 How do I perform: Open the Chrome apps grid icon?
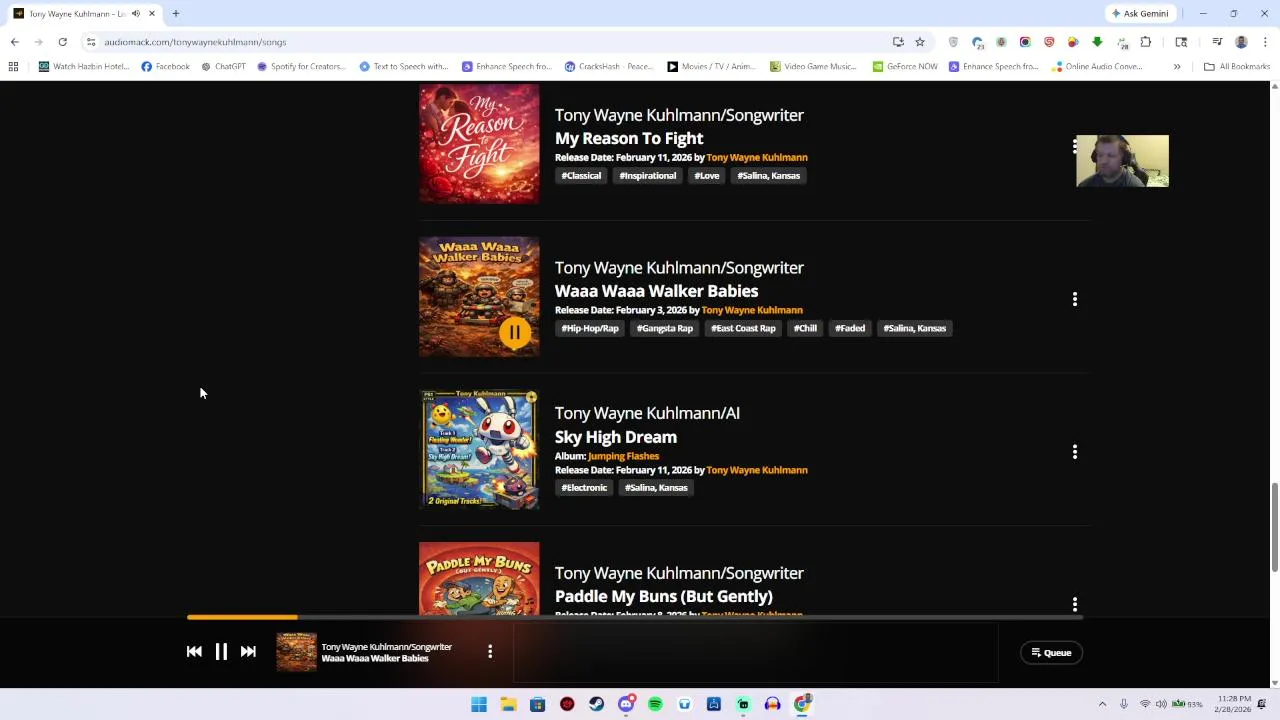click(13, 67)
